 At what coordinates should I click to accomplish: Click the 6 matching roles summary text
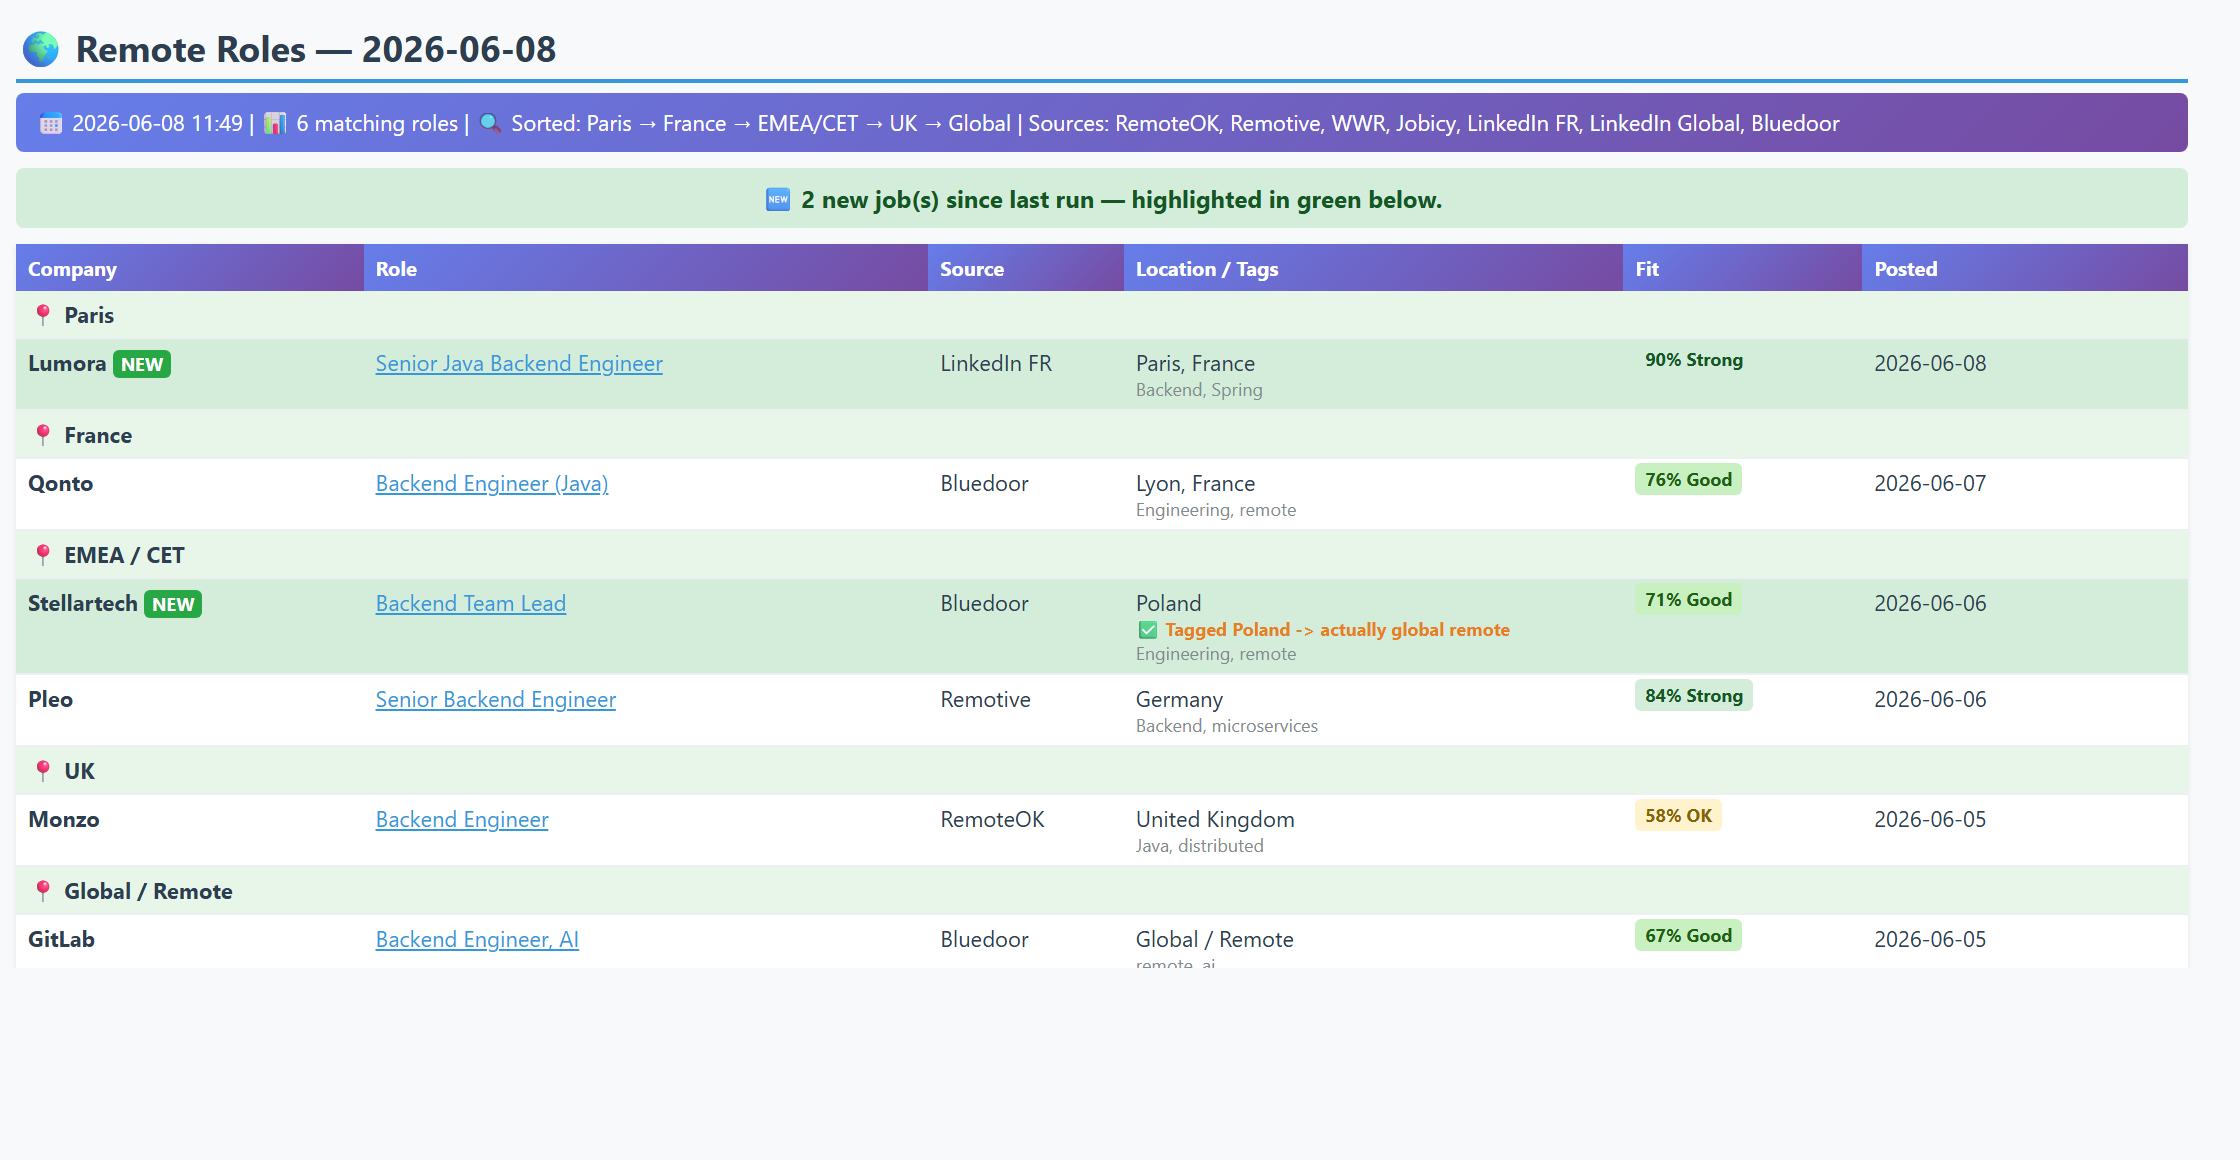(x=377, y=123)
